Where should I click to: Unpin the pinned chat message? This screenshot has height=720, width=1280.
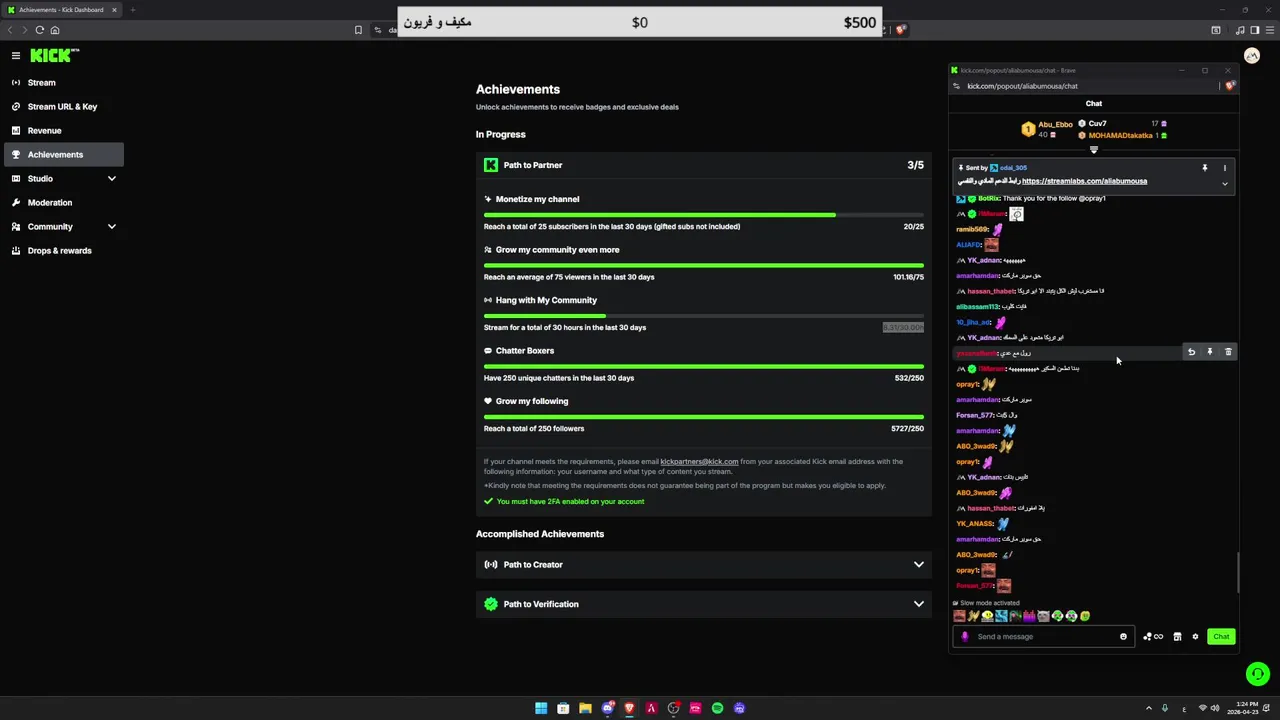(x=1204, y=168)
